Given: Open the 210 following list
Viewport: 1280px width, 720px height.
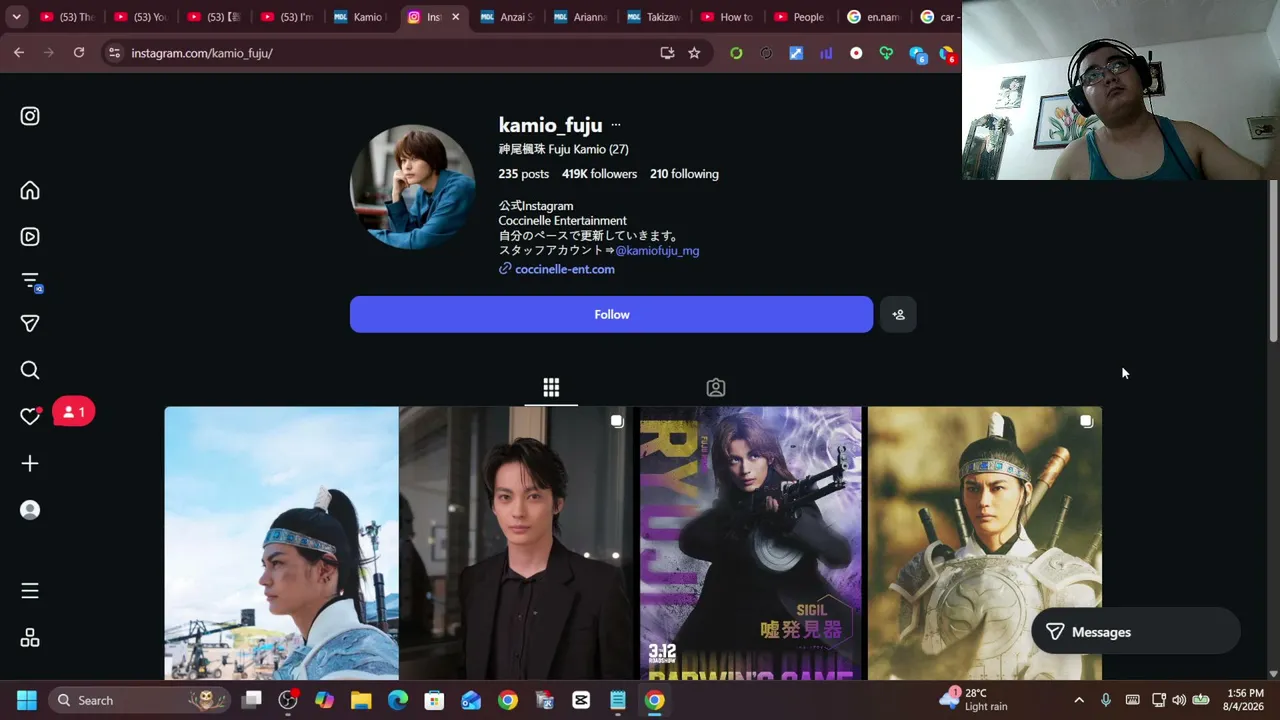Looking at the screenshot, I should click(x=684, y=174).
